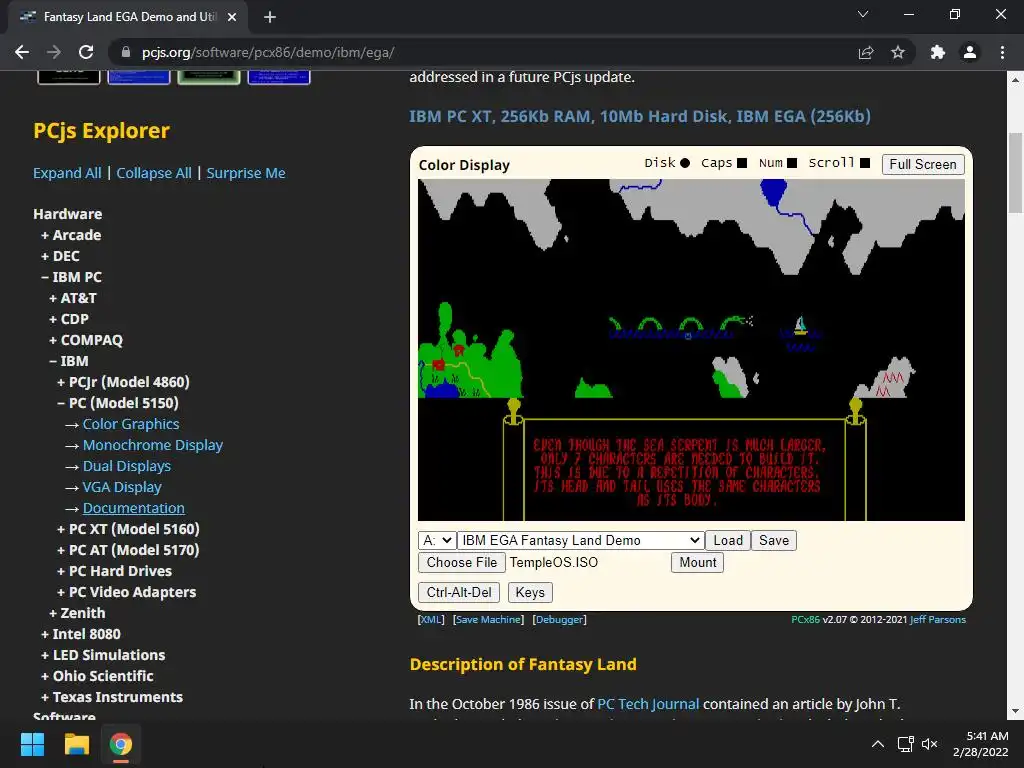Expand the Zenith tree item

point(77,613)
